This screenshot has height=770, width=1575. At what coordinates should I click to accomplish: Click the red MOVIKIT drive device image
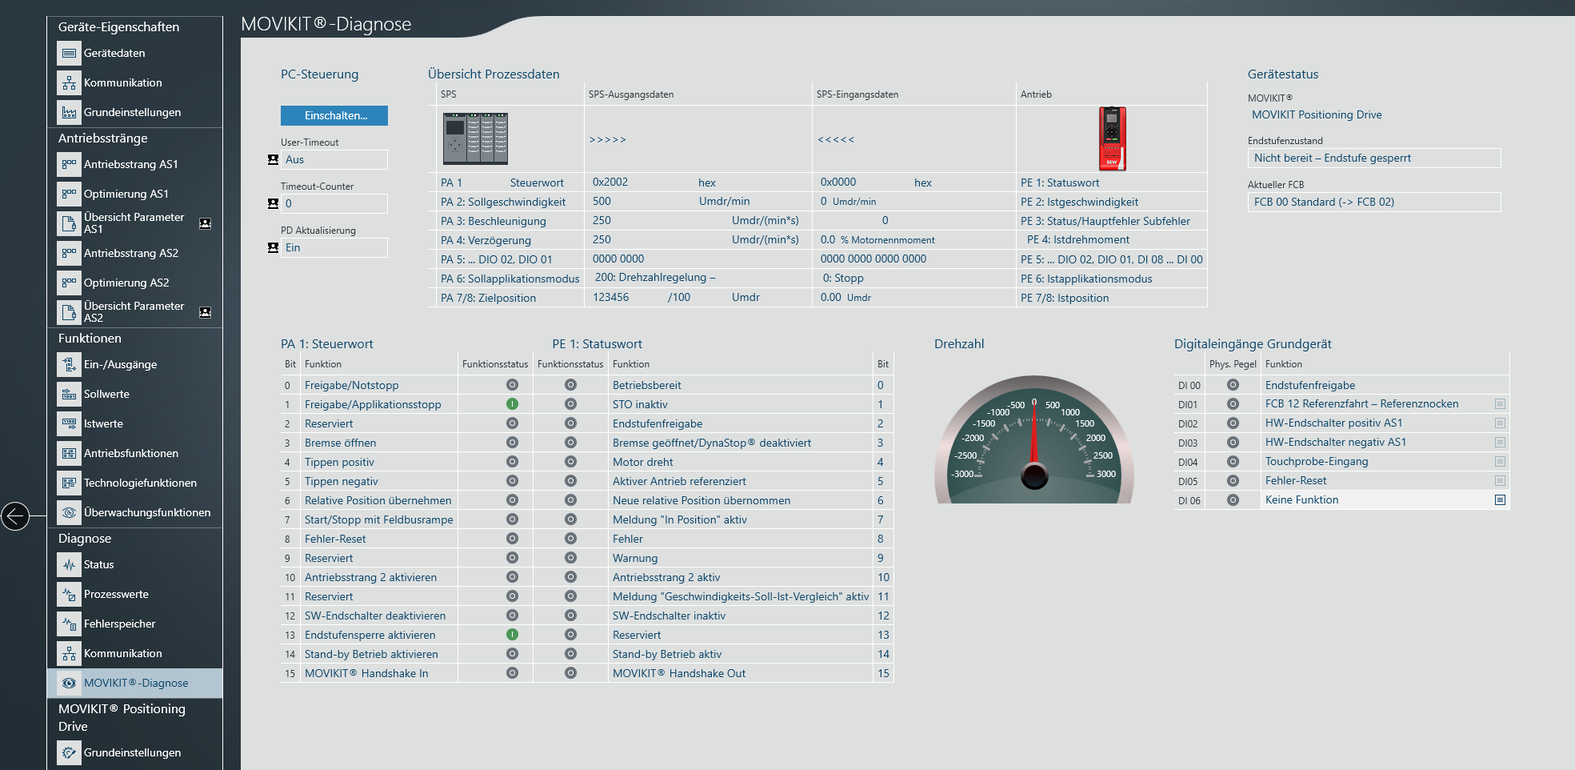pyautogui.click(x=1112, y=138)
